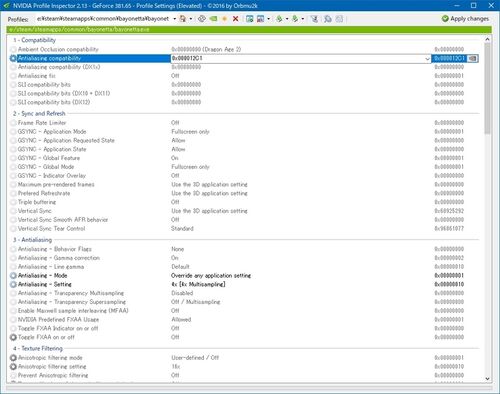Image resolution: width=500 pixels, height=394 pixels.
Task: Click gear icon beside Toggle FXAA on or off
Action: 13,337
